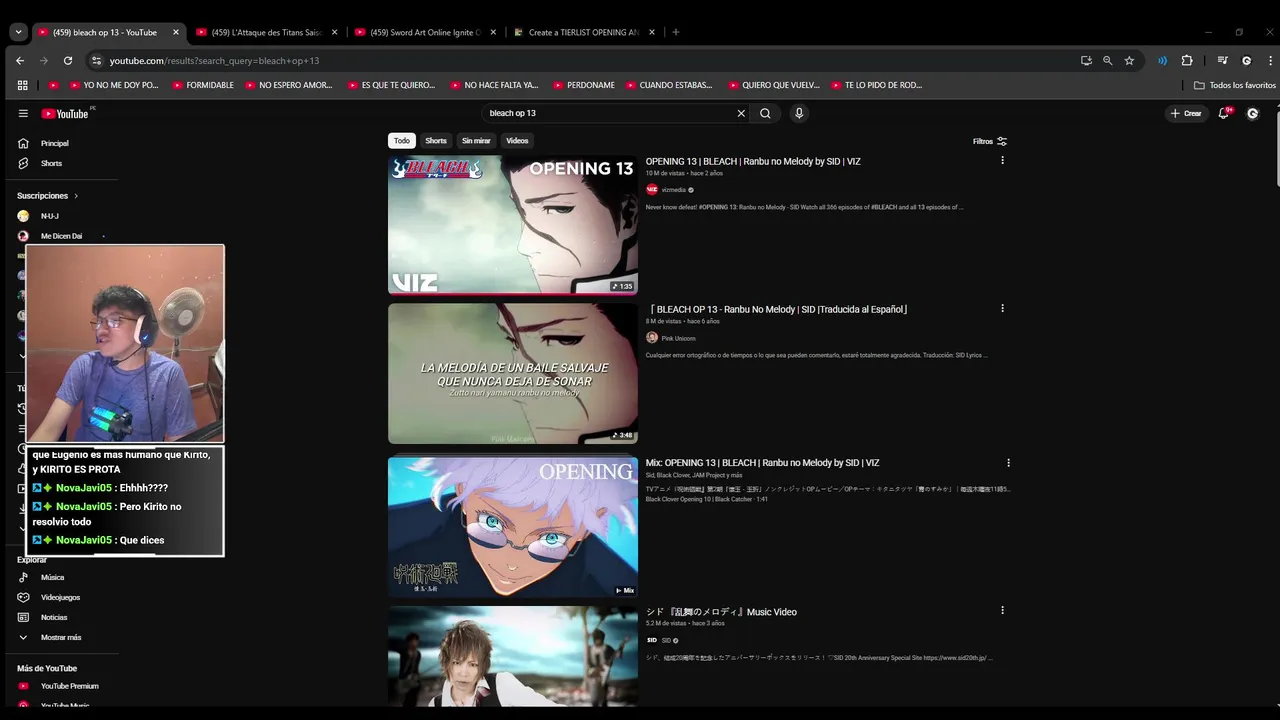The image size is (1280, 720).
Task: Open the OPENING Mix thumbnail
Action: coord(513,528)
